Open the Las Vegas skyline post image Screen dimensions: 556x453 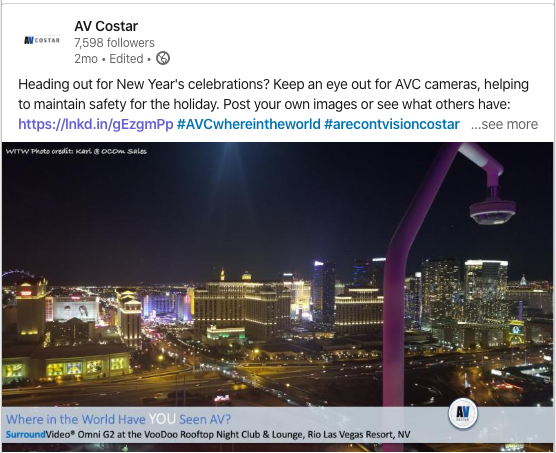(x=277, y=296)
